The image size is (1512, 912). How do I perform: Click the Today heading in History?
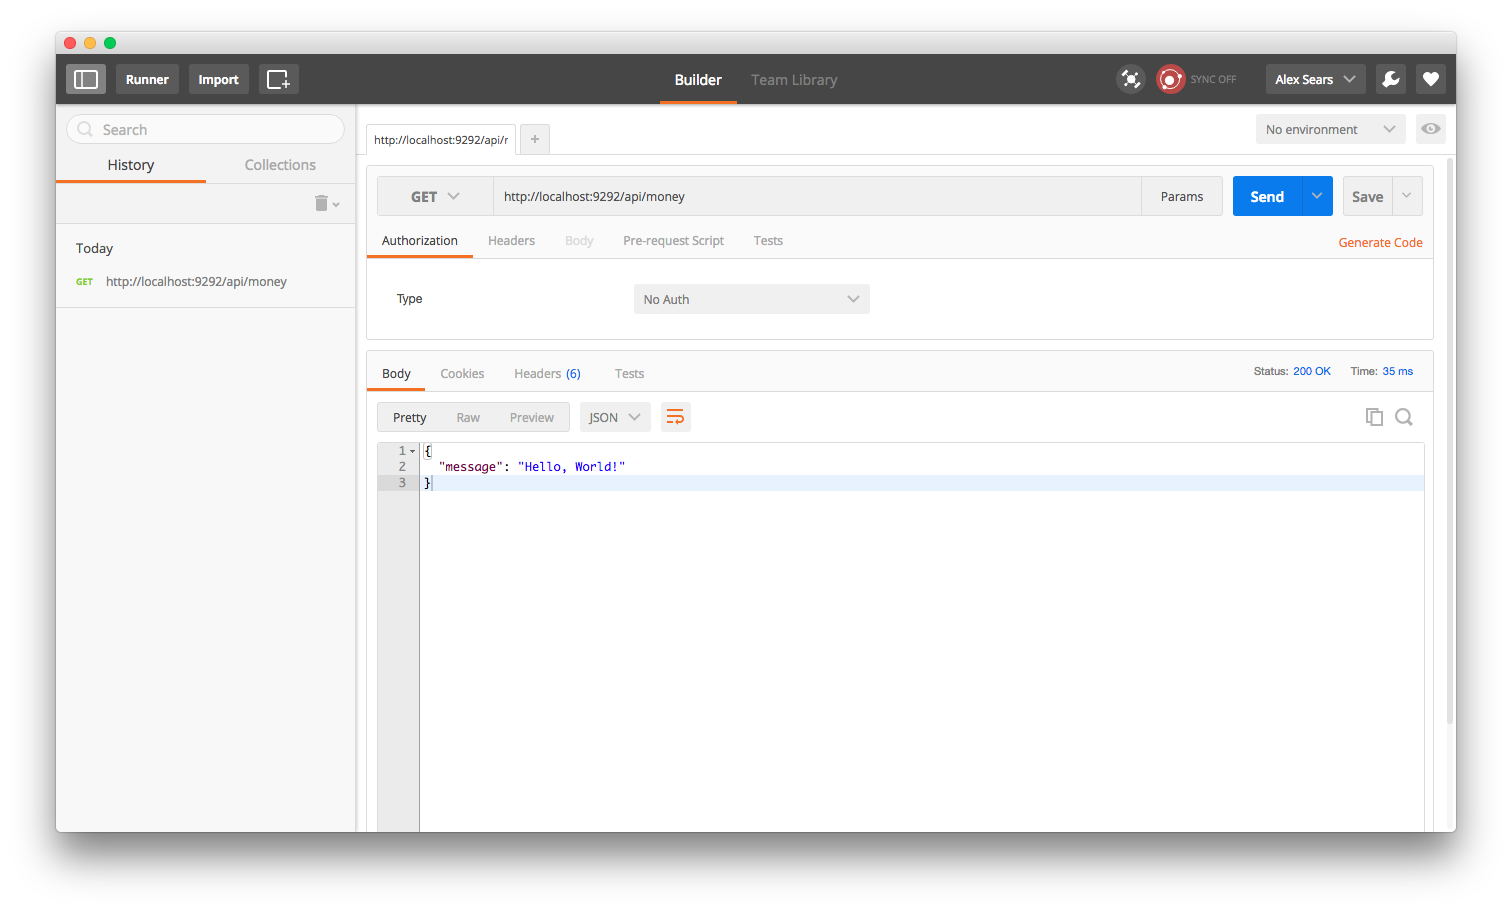coord(94,248)
